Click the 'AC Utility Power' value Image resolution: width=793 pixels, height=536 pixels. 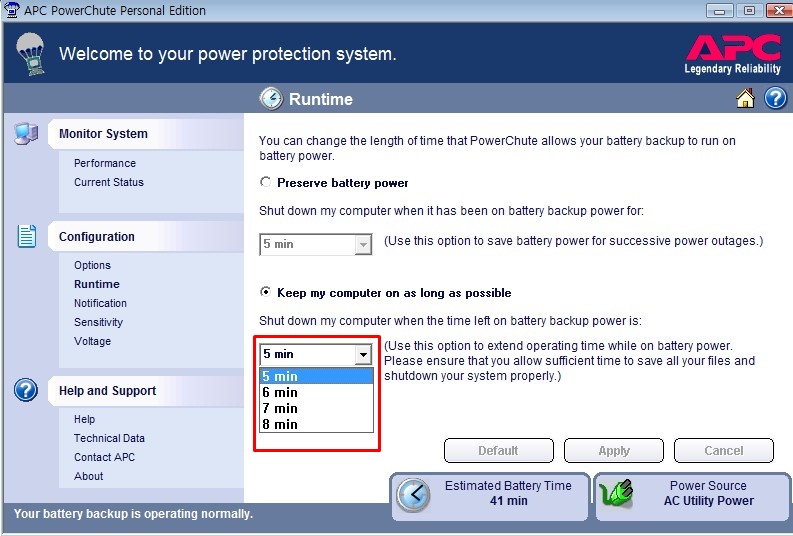click(x=709, y=501)
